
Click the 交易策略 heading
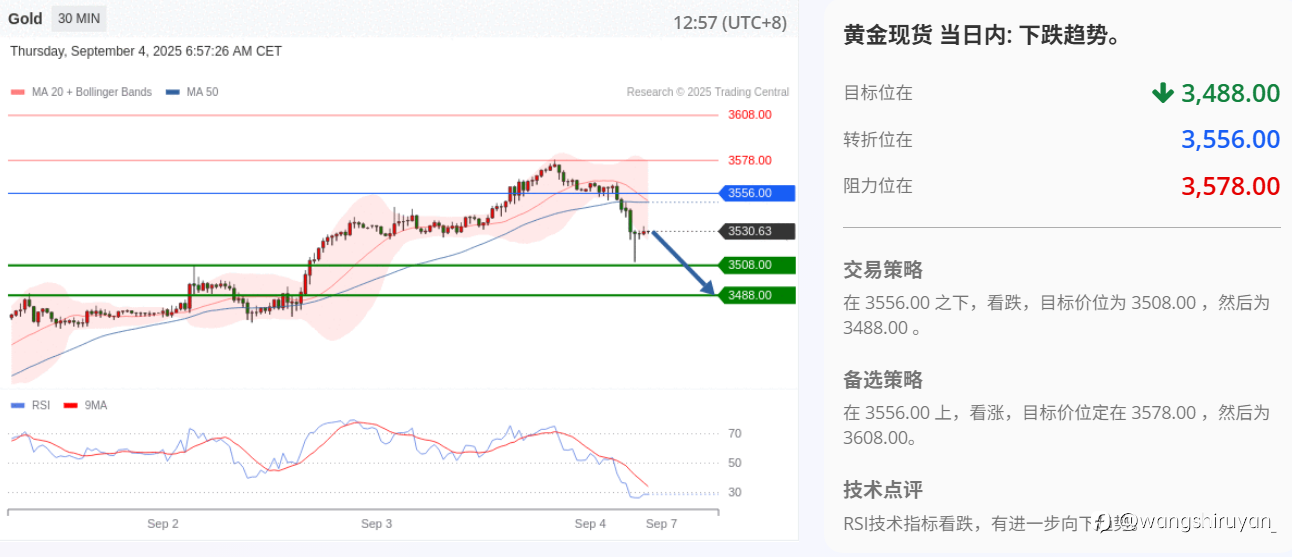pos(883,270)
